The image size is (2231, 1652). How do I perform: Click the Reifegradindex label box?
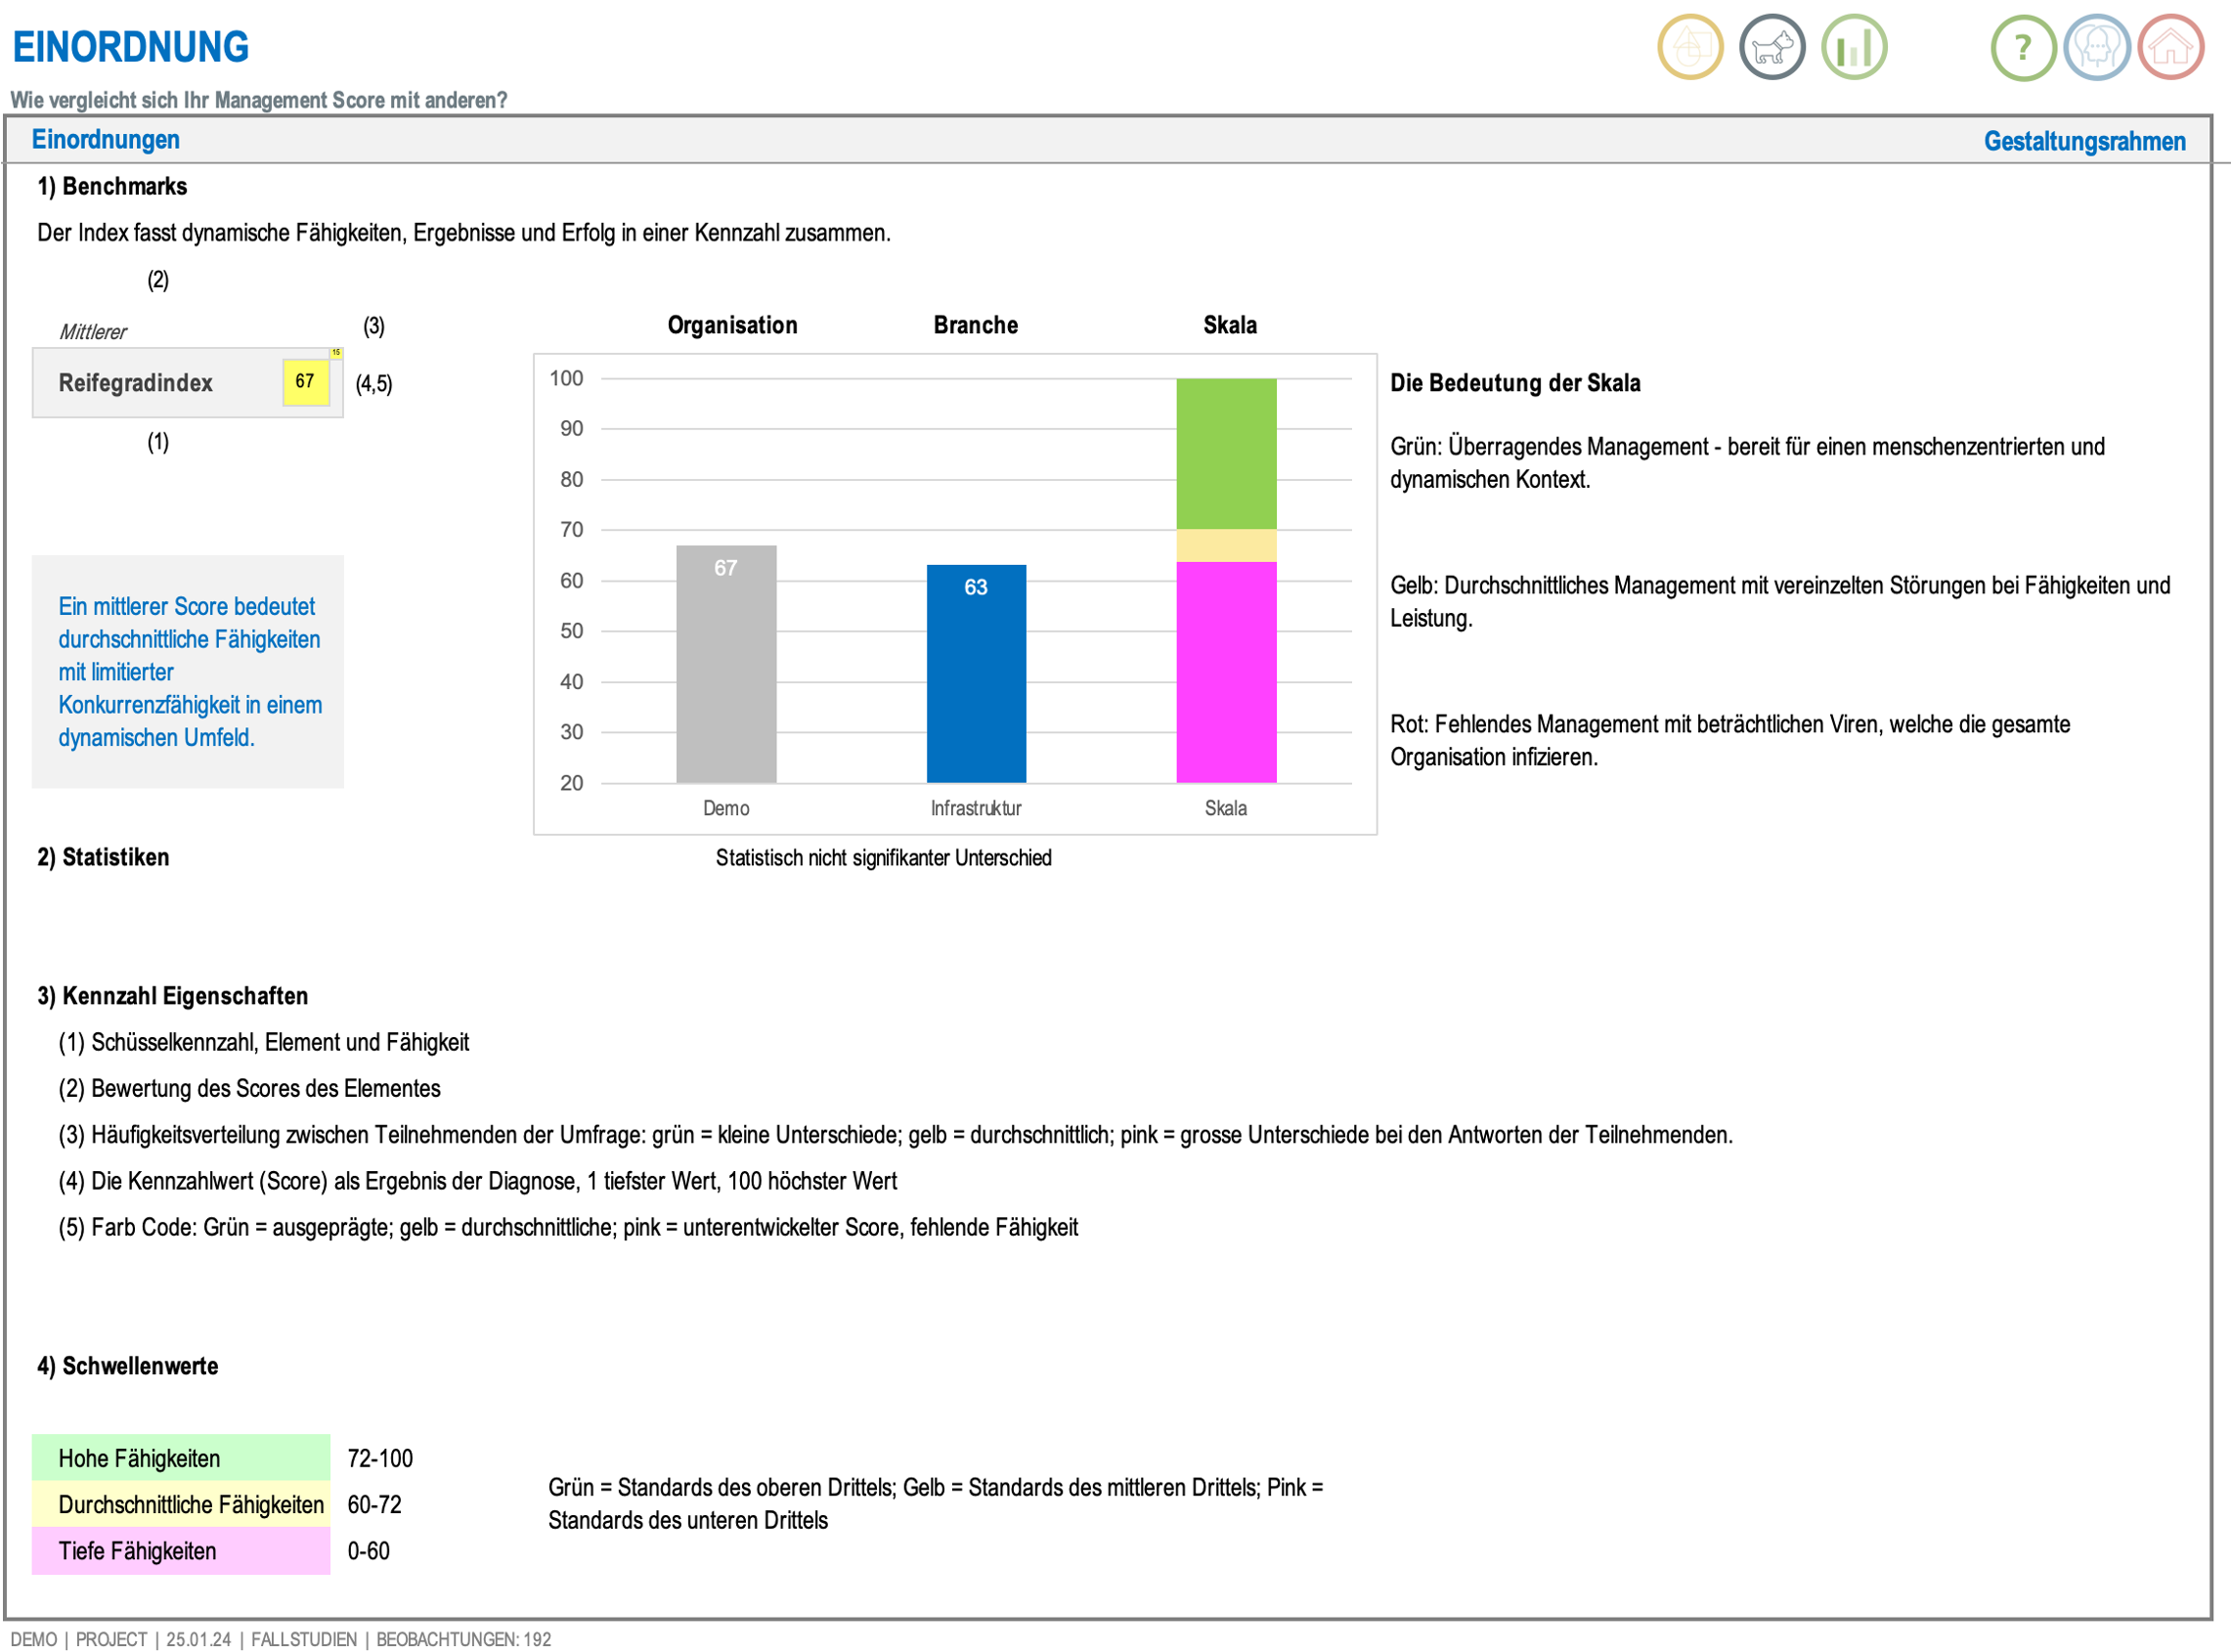[x=188, y=383]
